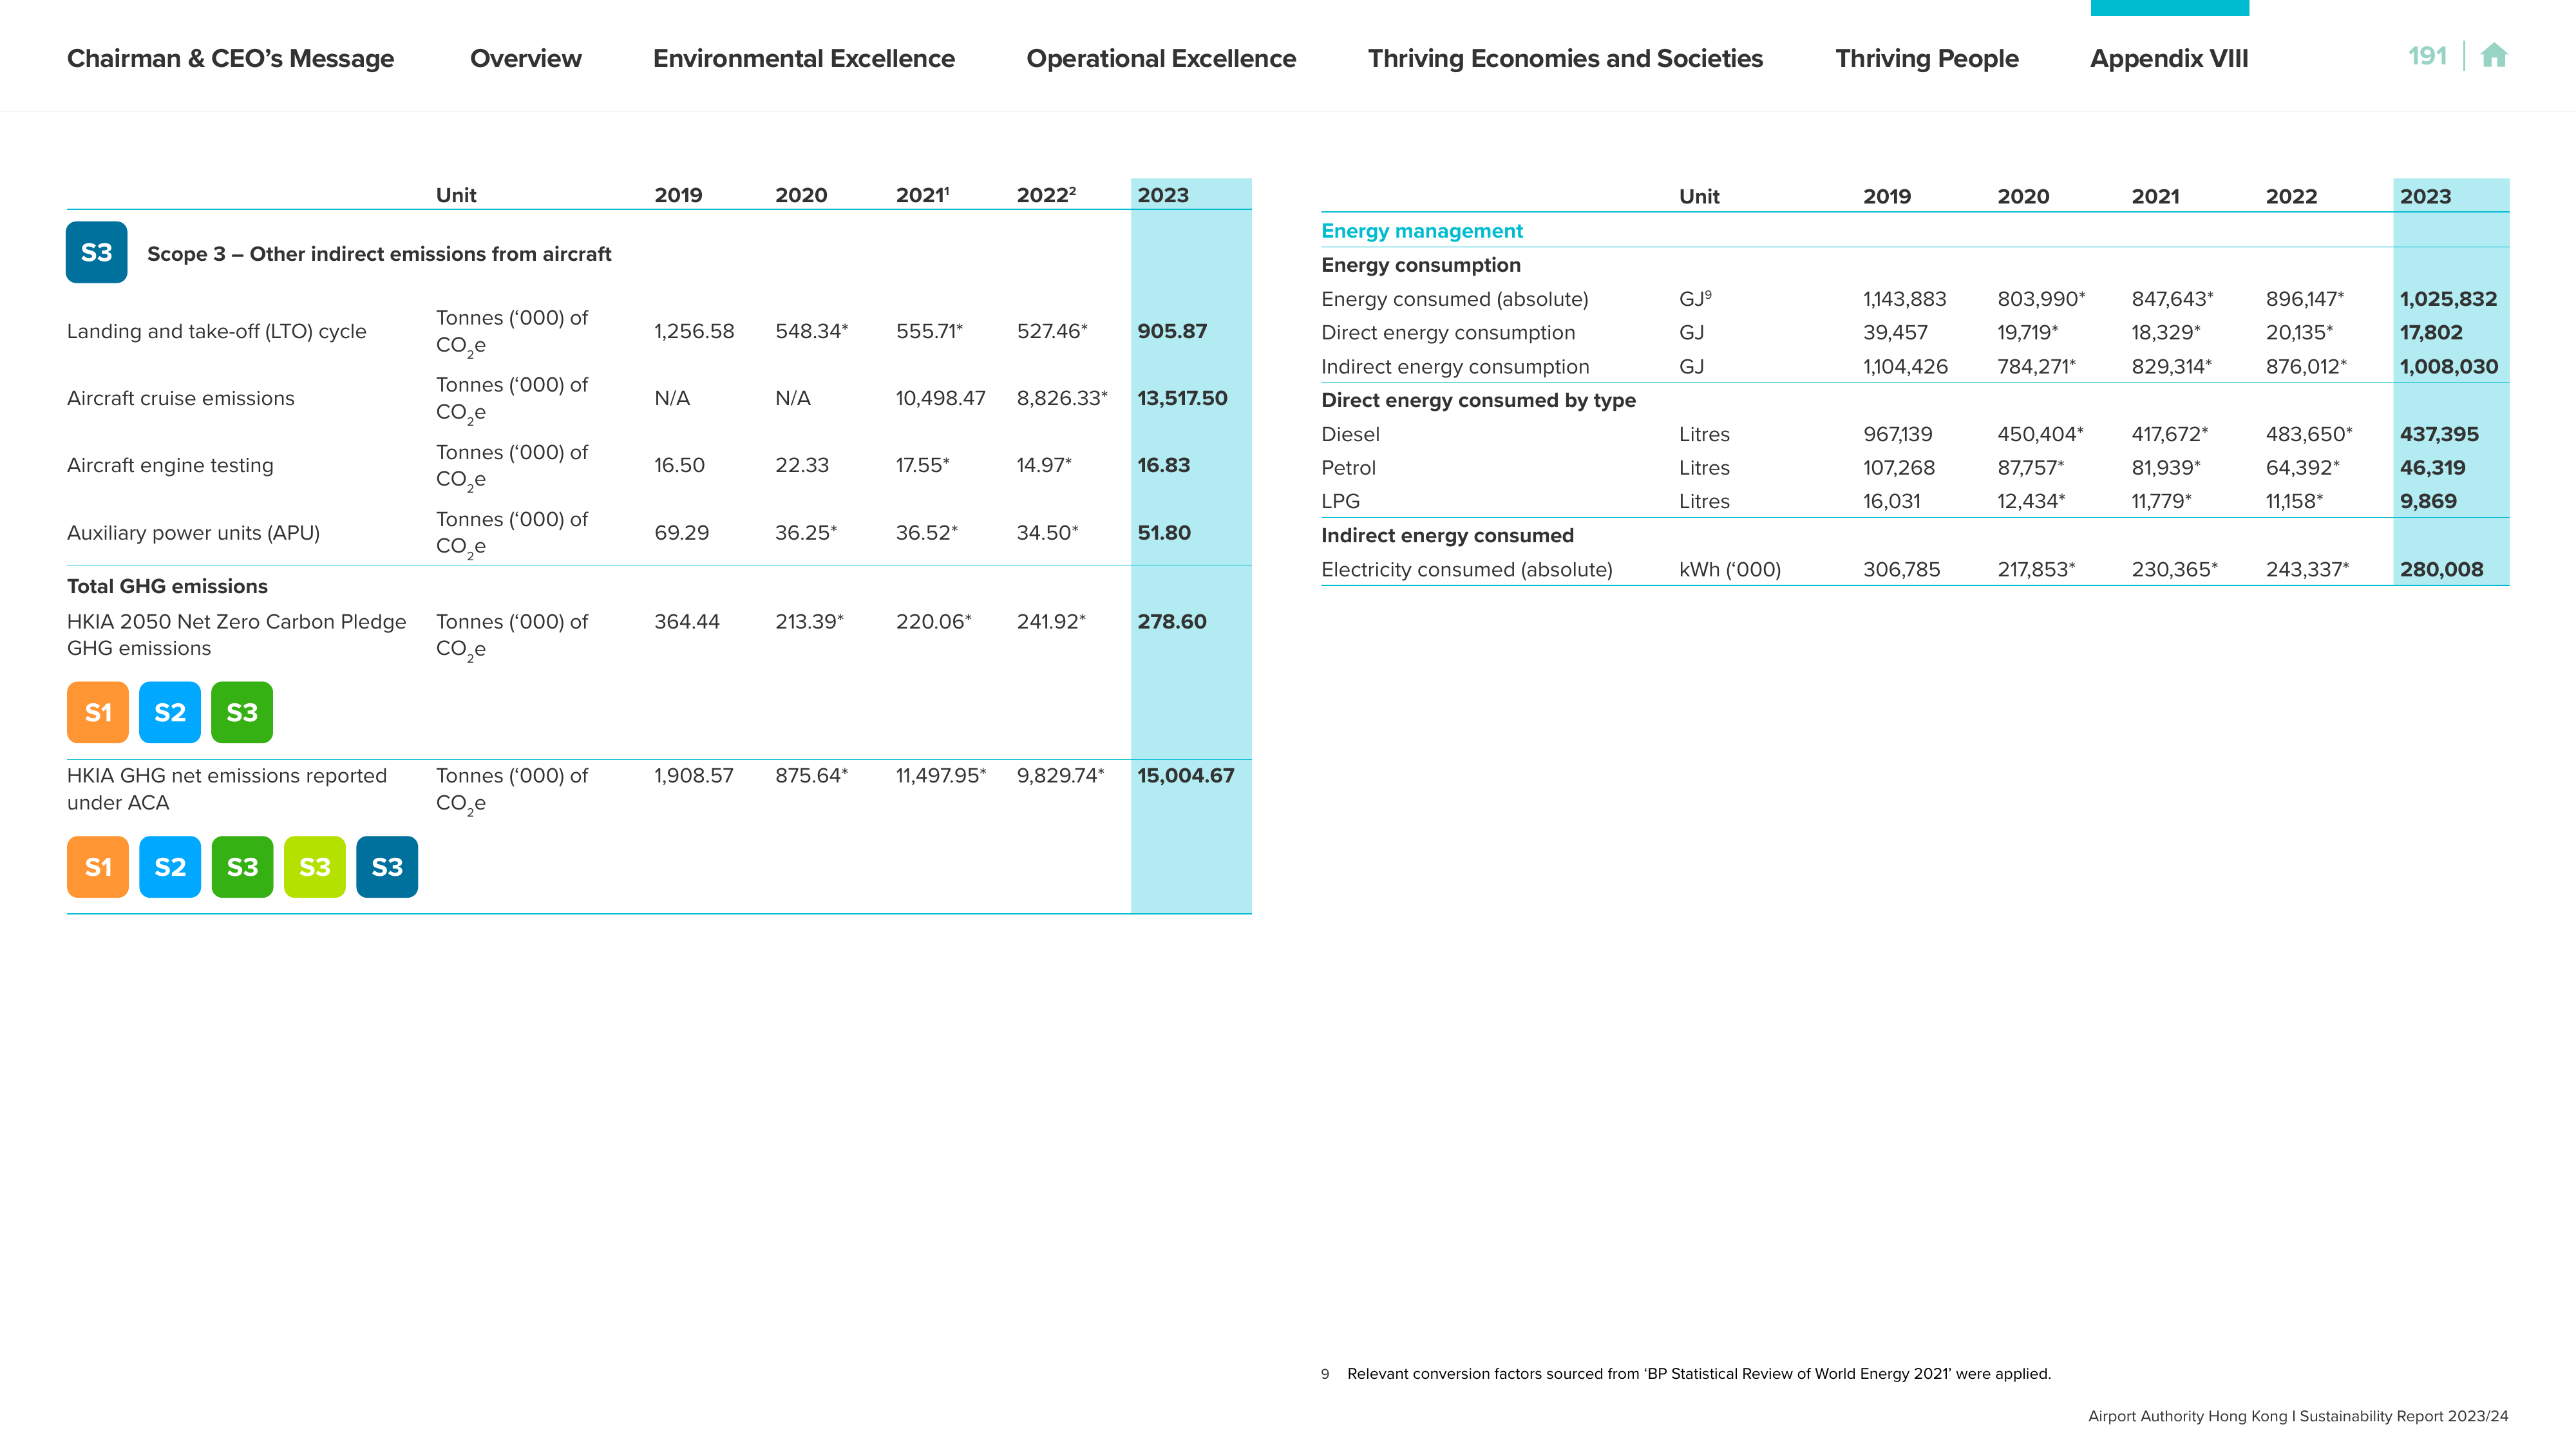
Task: Open the Environmental Excellence section
Action: (804, 59)
